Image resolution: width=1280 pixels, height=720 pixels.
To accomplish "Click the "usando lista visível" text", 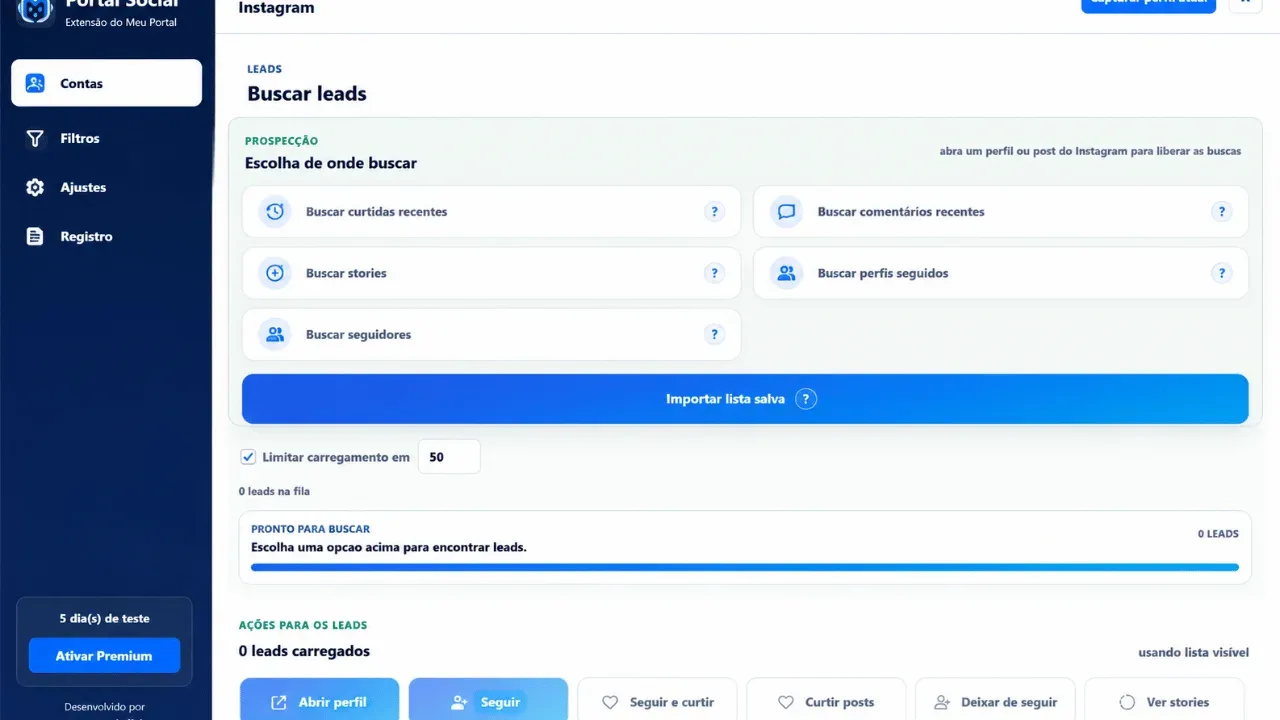I will (1193, 653).
